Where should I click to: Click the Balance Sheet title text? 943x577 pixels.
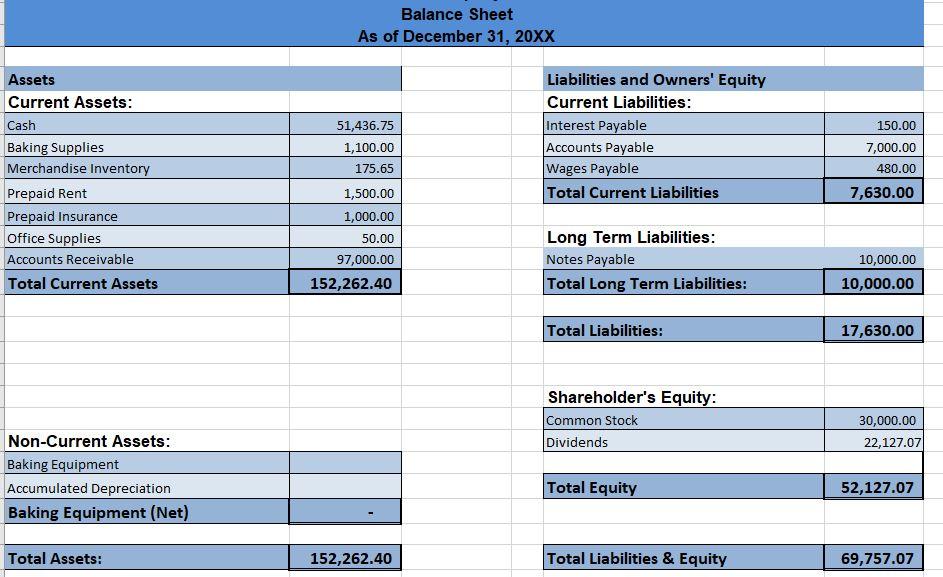click(x=455, y=14)
